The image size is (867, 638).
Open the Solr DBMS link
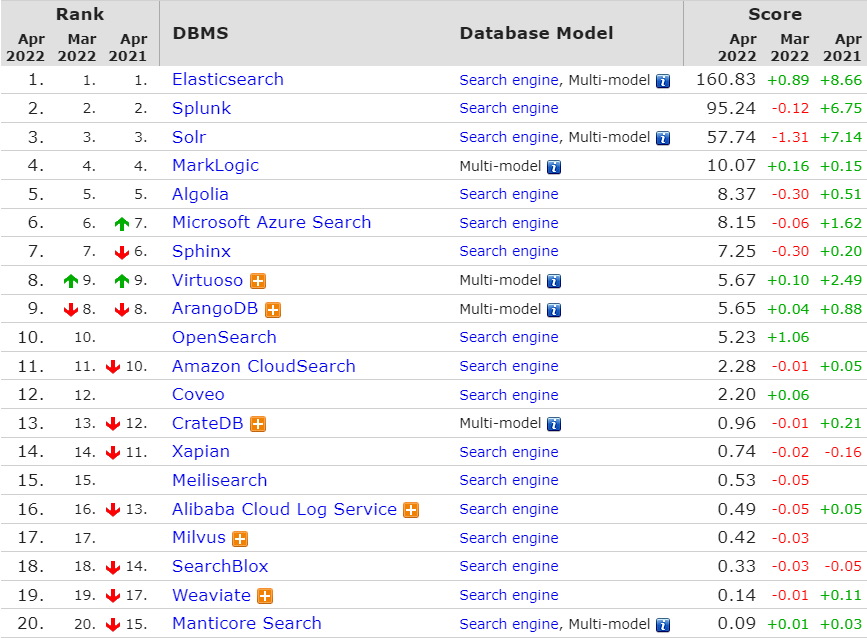pyautogui.click(x=189, y=137)
